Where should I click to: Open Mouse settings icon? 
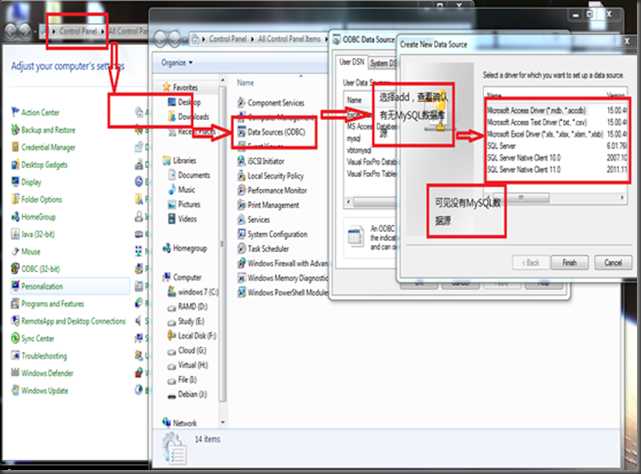click(x=16, y=251)
